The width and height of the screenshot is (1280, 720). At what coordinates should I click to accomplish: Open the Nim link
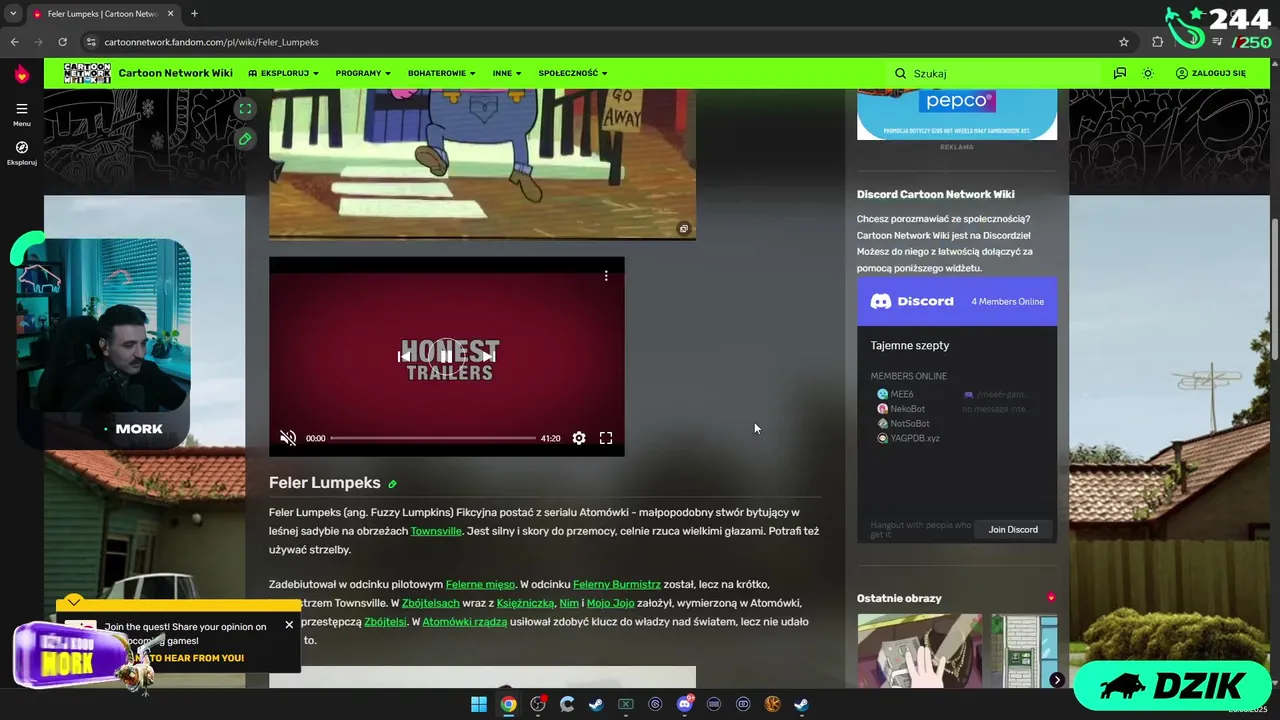click(569, 603)
